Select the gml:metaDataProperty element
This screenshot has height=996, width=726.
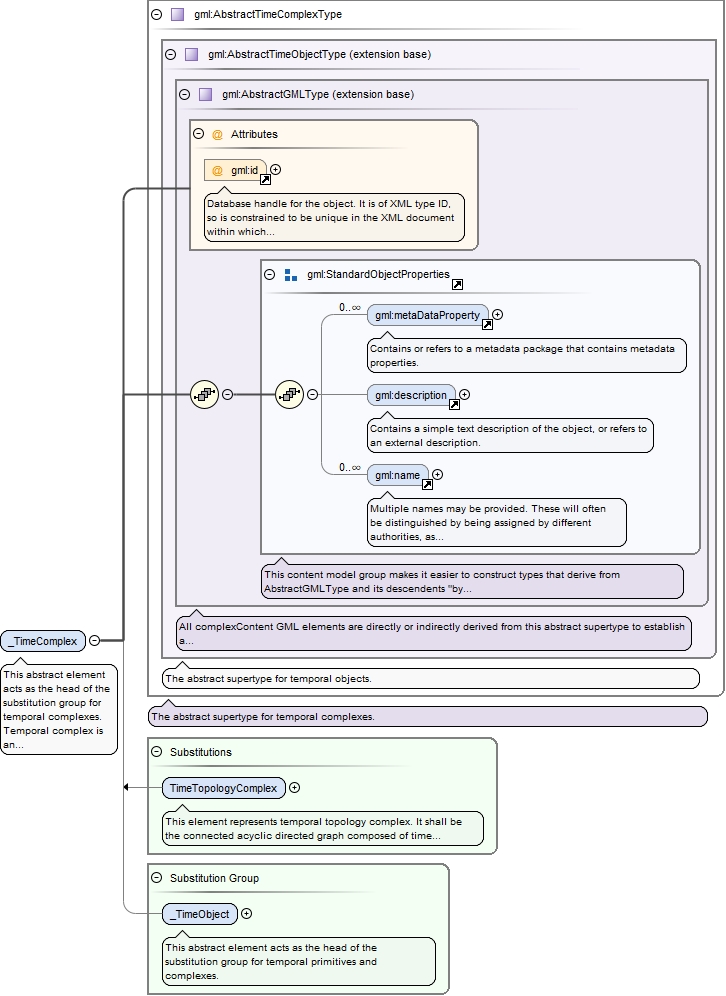coord(427,315)
